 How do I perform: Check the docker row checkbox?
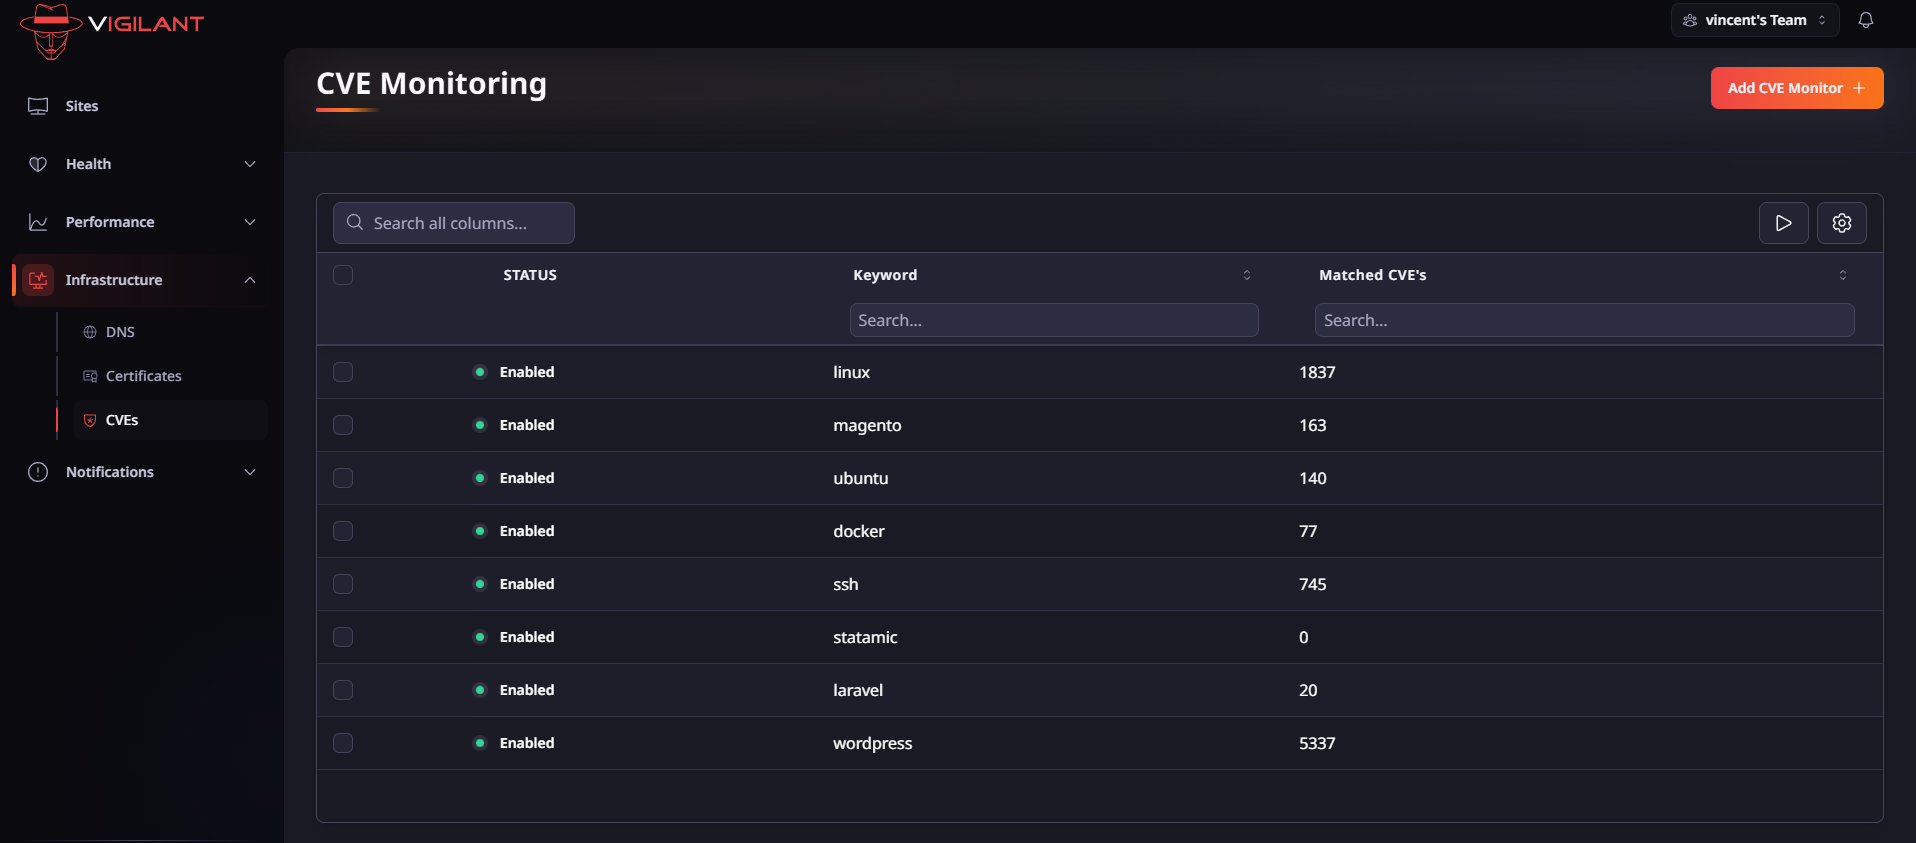(343, 531)
